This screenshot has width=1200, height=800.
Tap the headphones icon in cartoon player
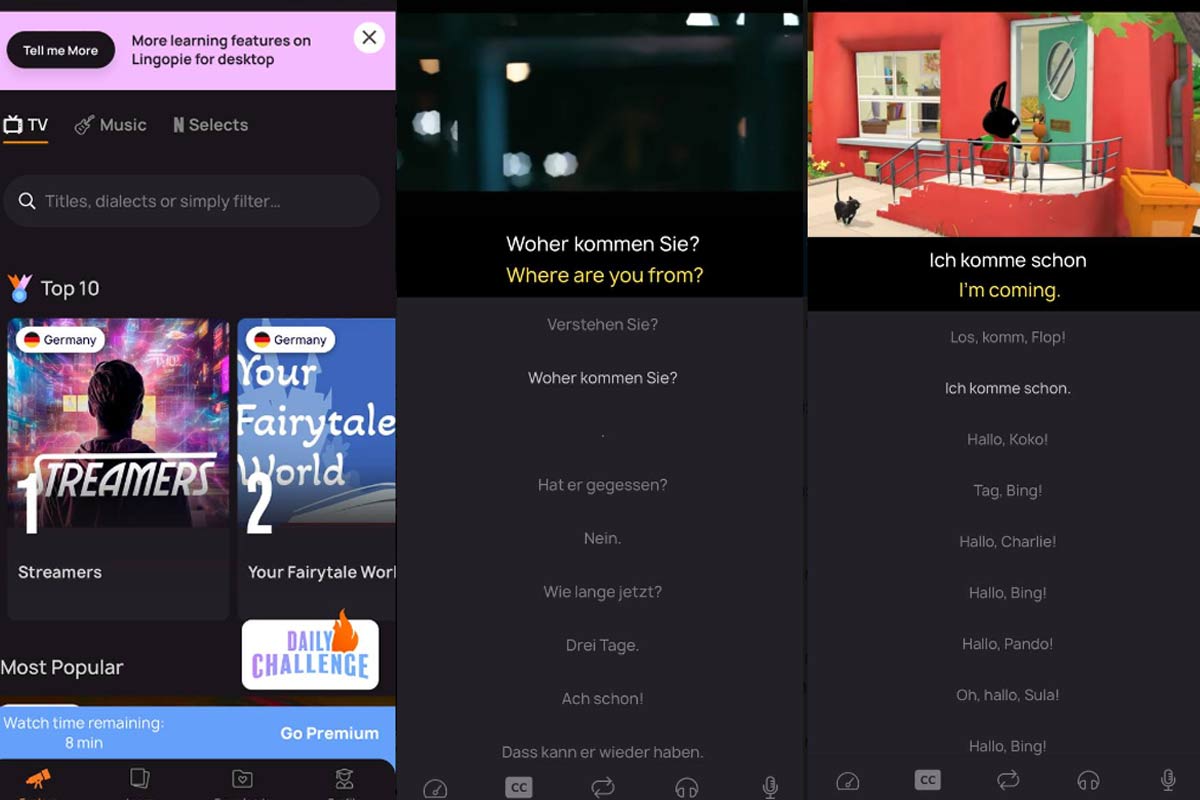pos(1088,780)
